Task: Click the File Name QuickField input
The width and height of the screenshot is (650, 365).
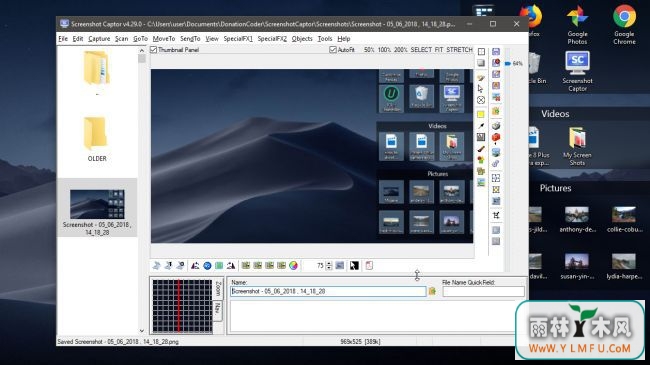Action: (x=483, y=292)
